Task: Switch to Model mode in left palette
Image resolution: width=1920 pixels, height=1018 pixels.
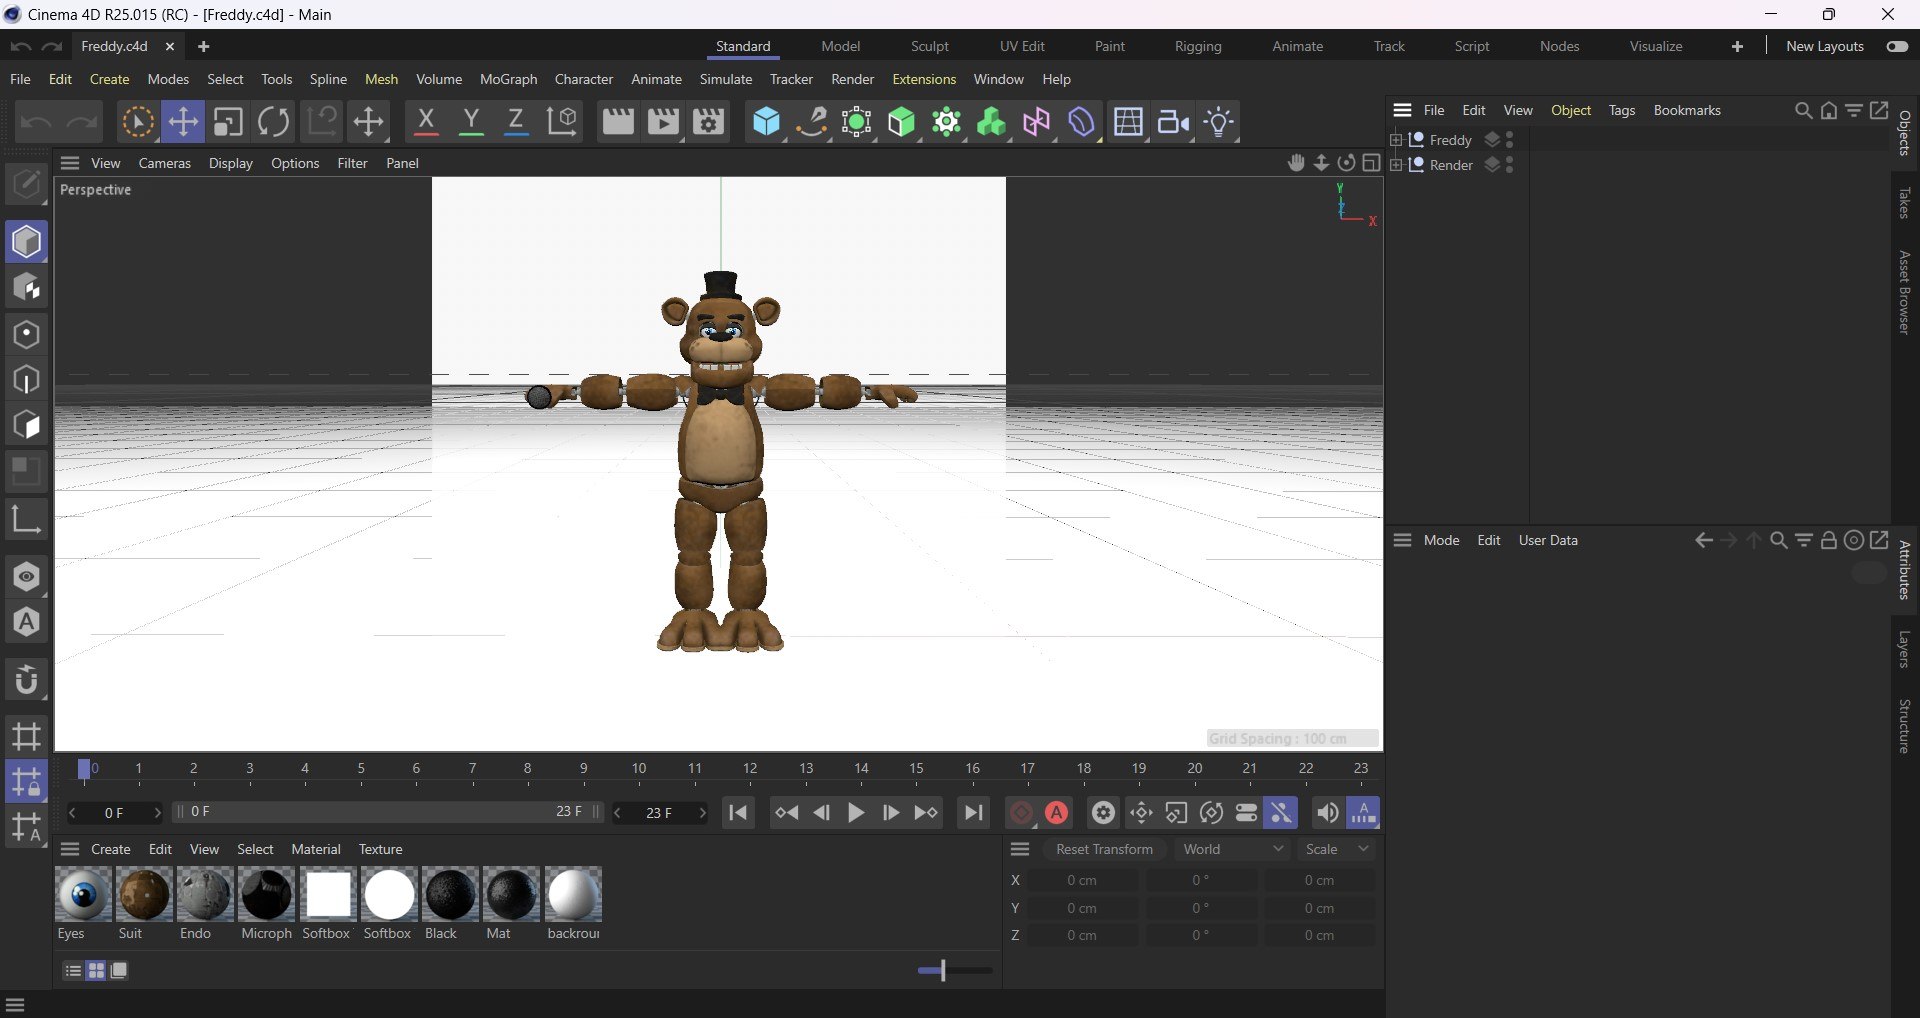Action: click(x=27, y=242)
